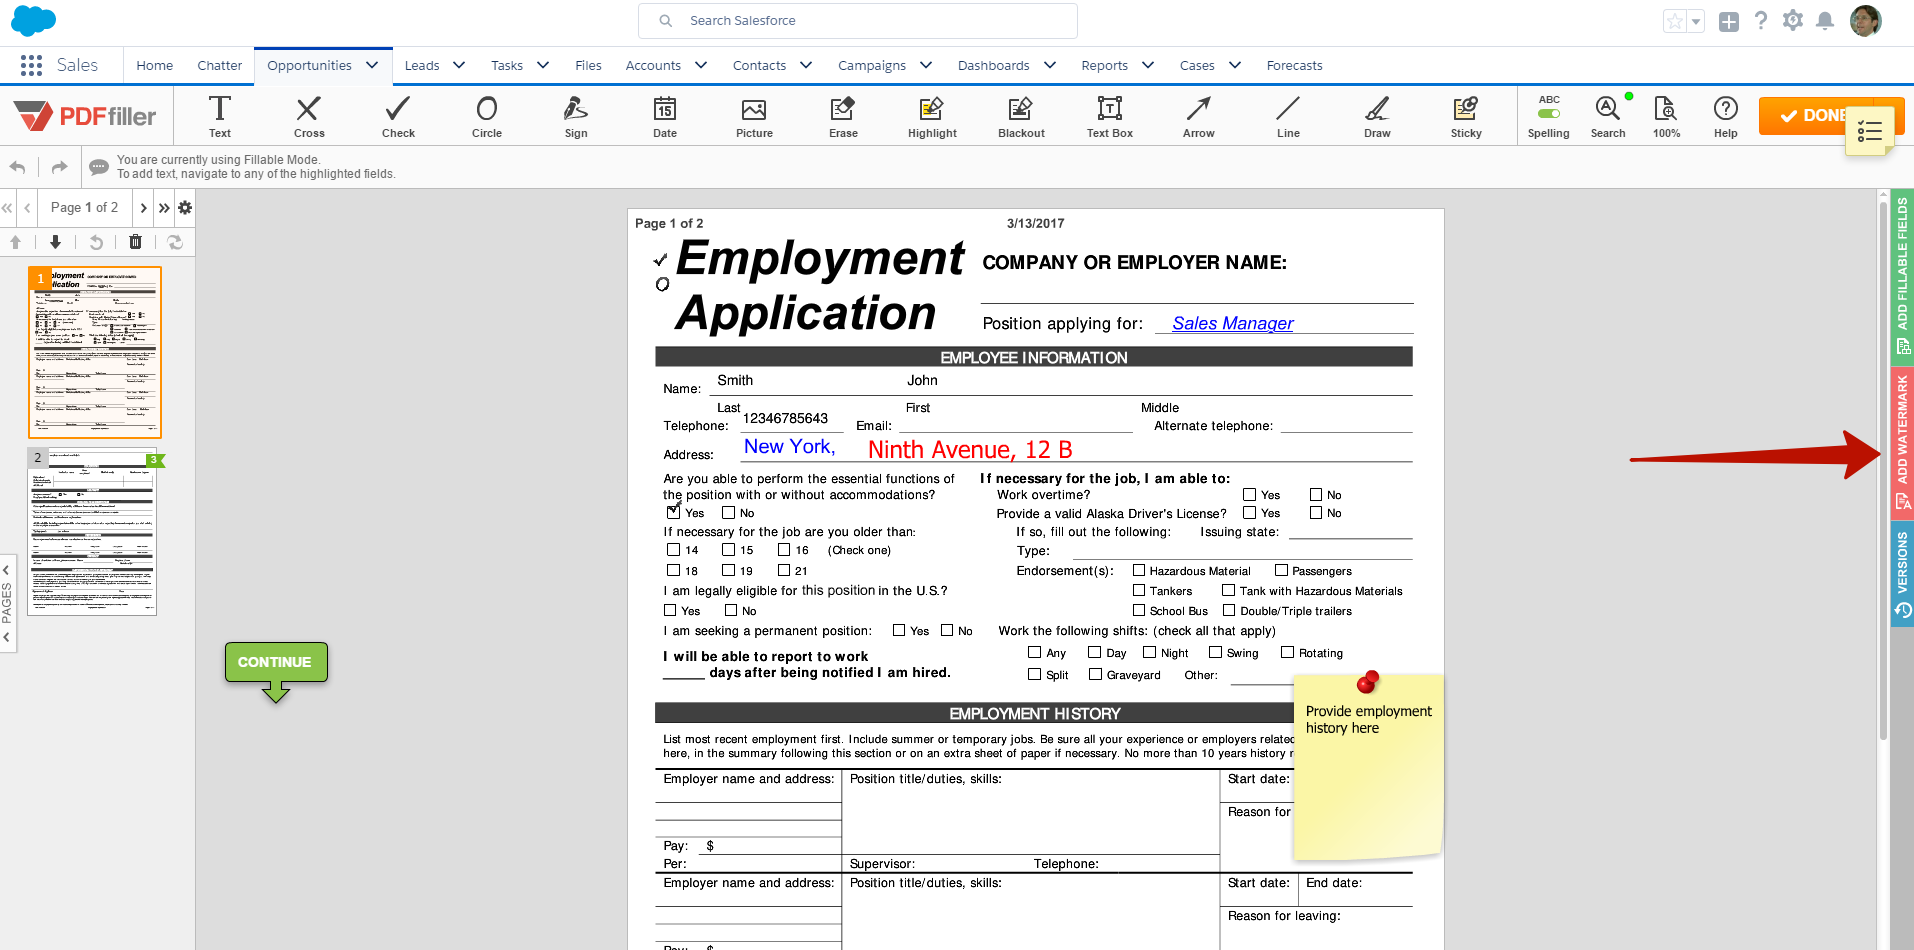Select the Circle tool
This screenshot has height=950, width=1914.
tap(487, 116)
